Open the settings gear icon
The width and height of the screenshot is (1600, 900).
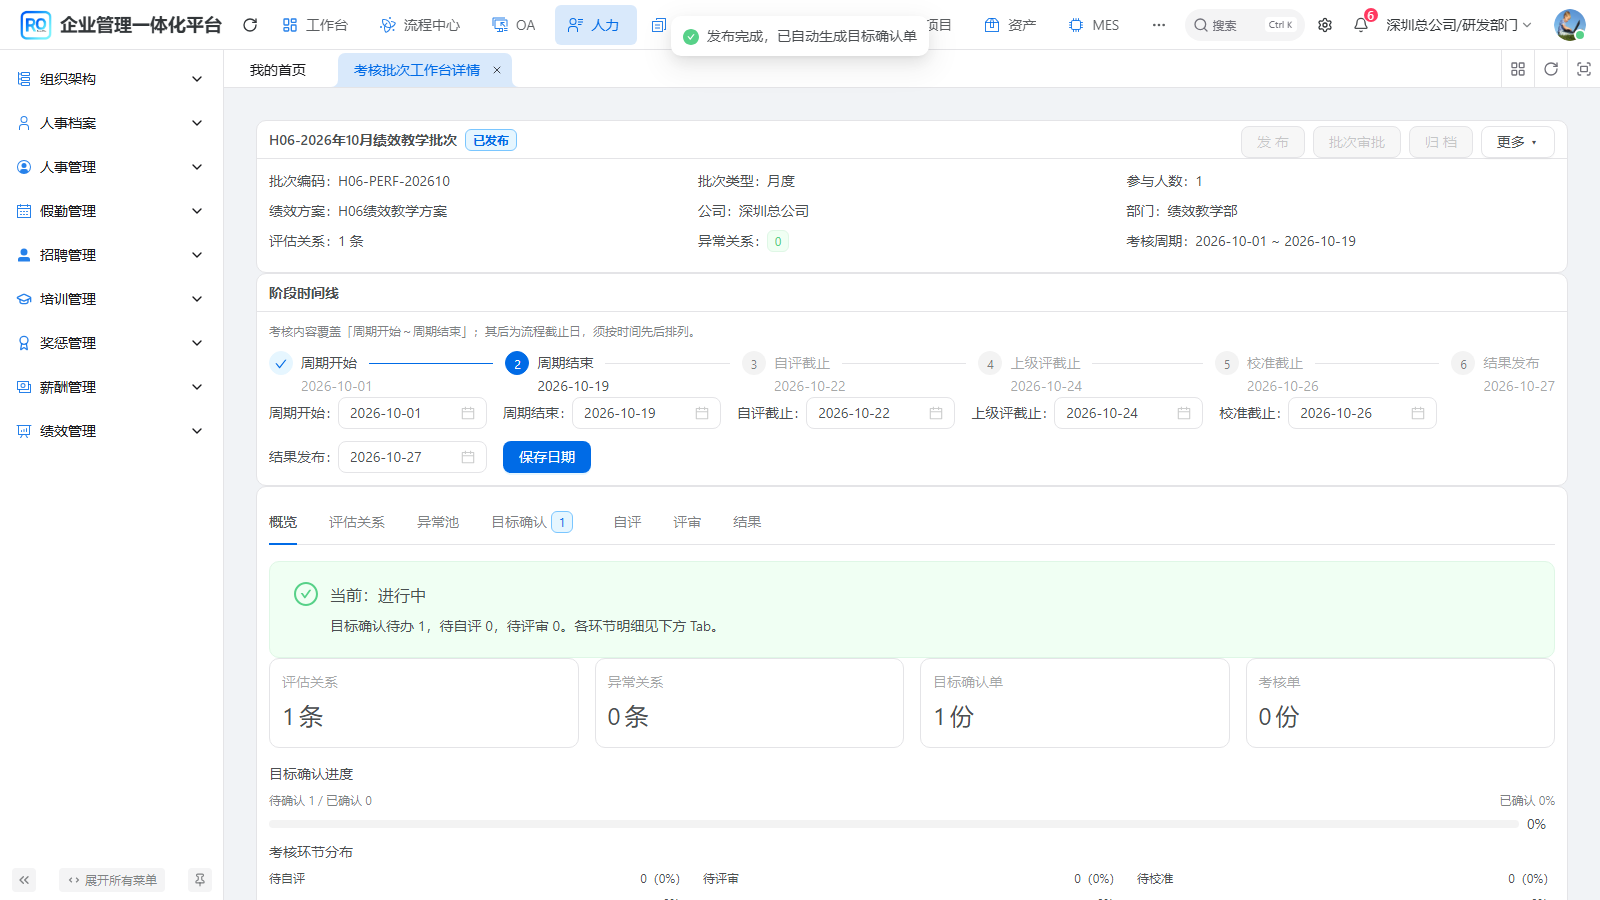pyautogui.click(x=1325, y=25)
